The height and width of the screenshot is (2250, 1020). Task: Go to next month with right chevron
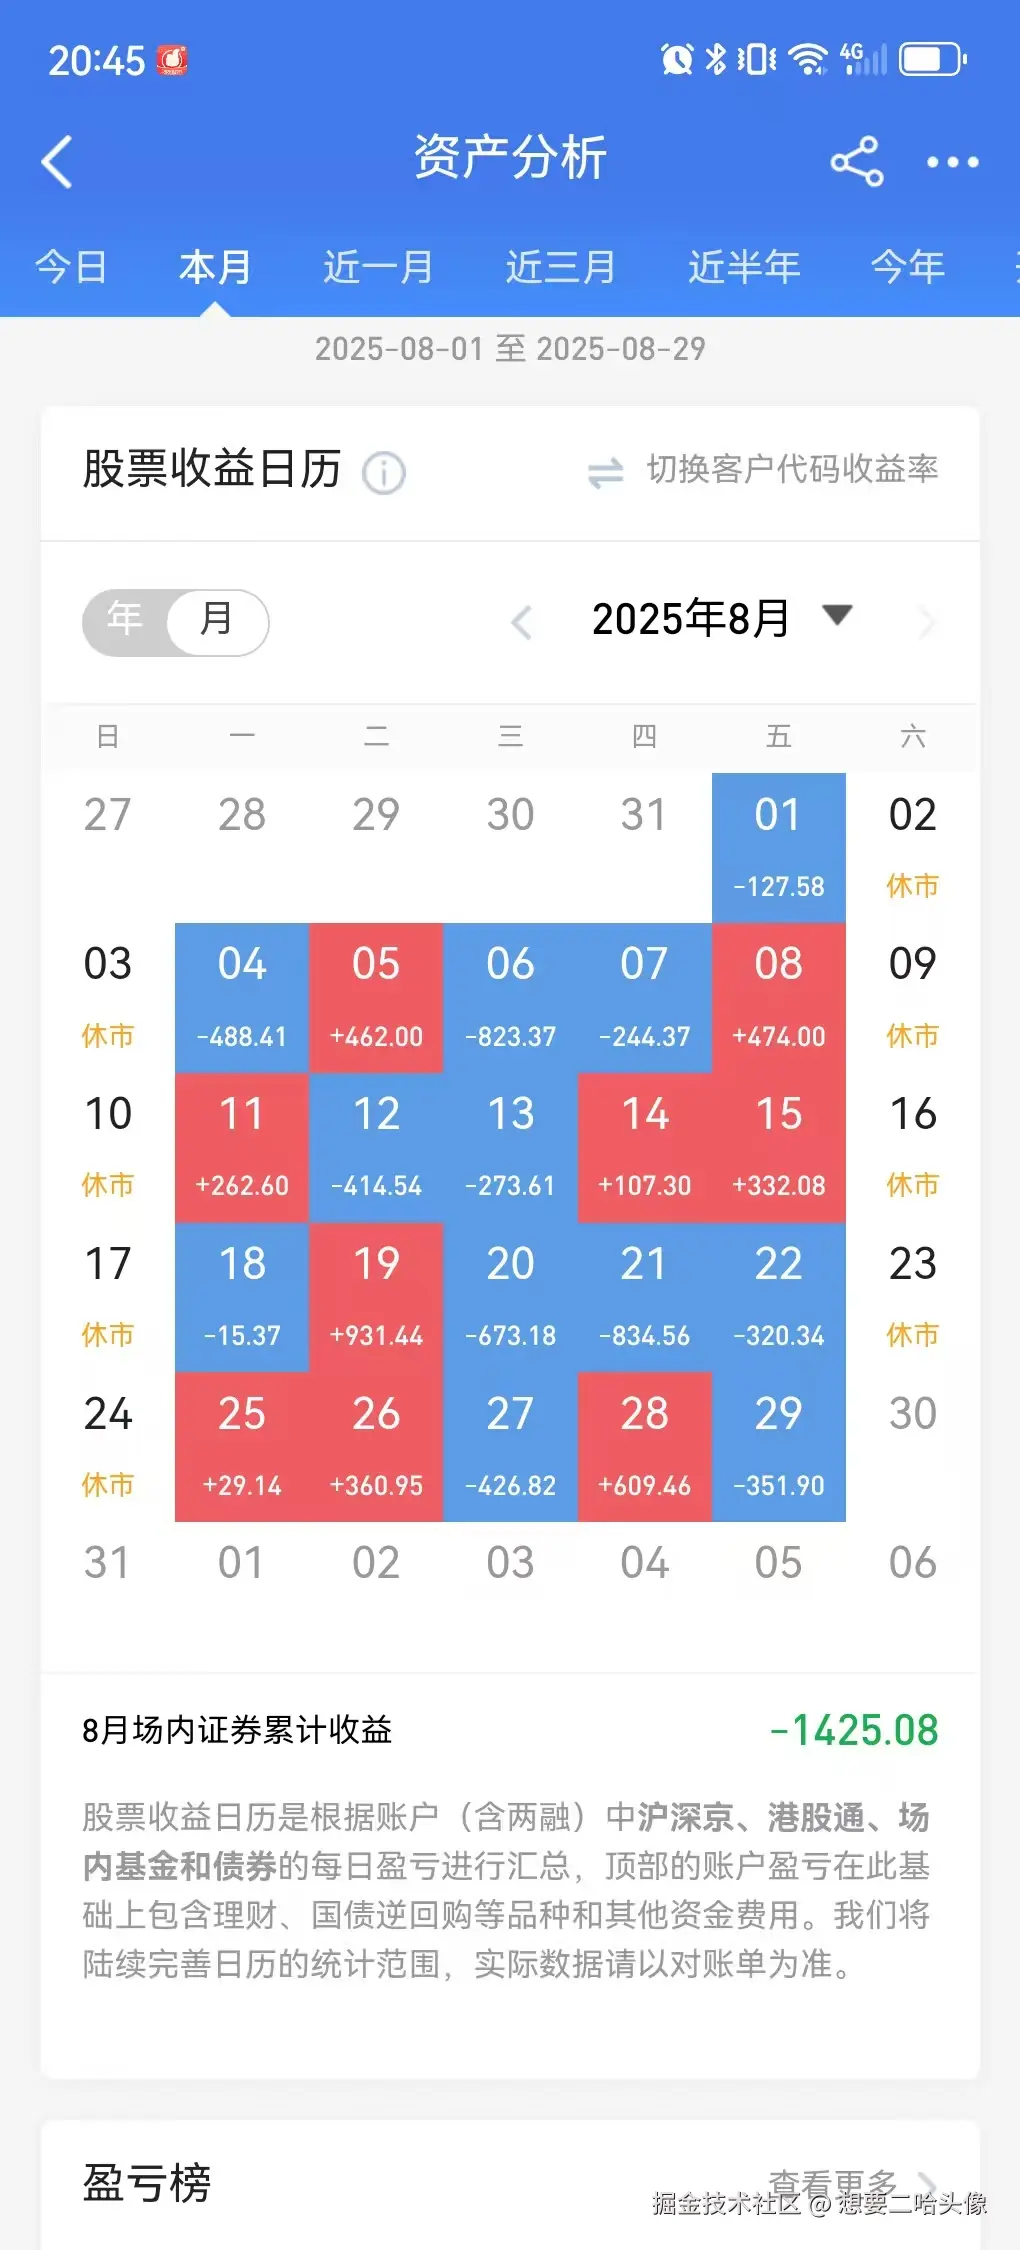coord(927,622)
